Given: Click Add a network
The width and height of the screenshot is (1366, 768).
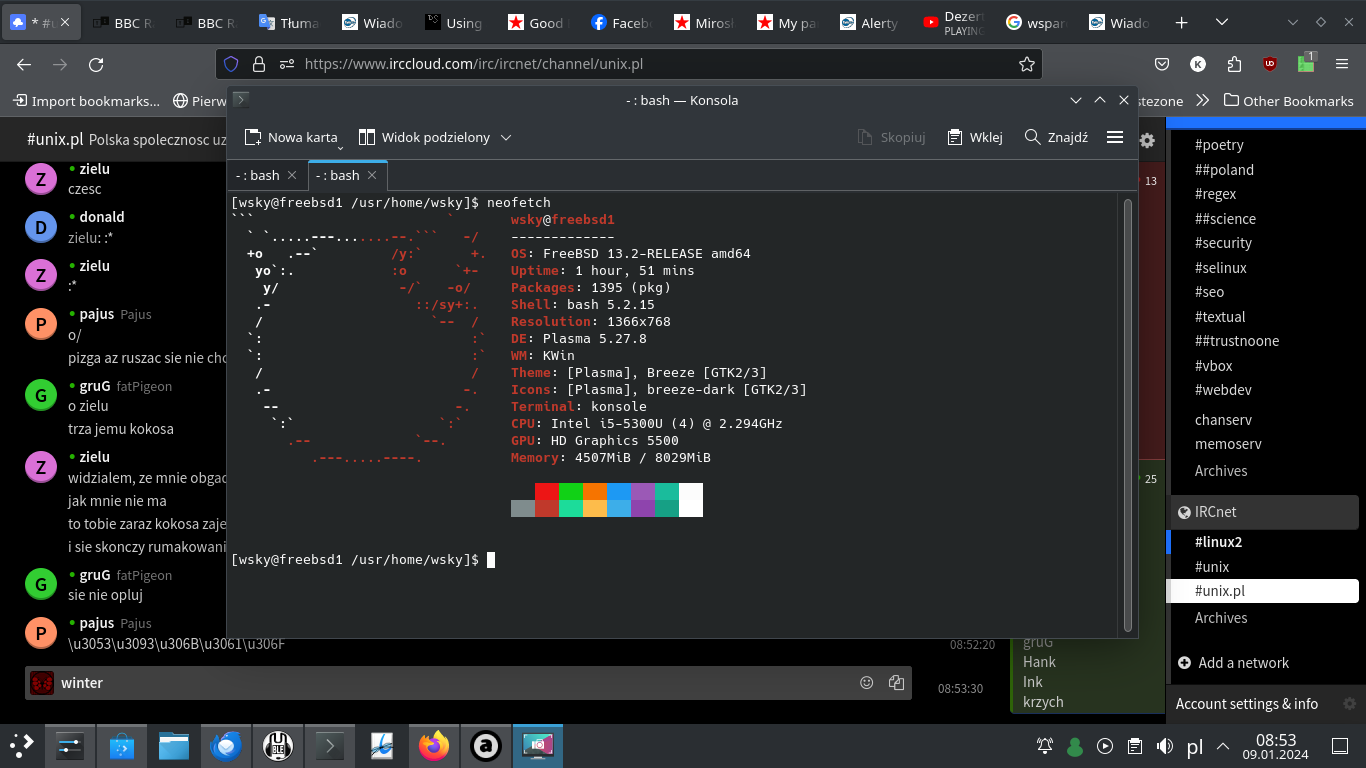Looking at the screenshot, I should pyautogui.click(x=1243, y=663).
